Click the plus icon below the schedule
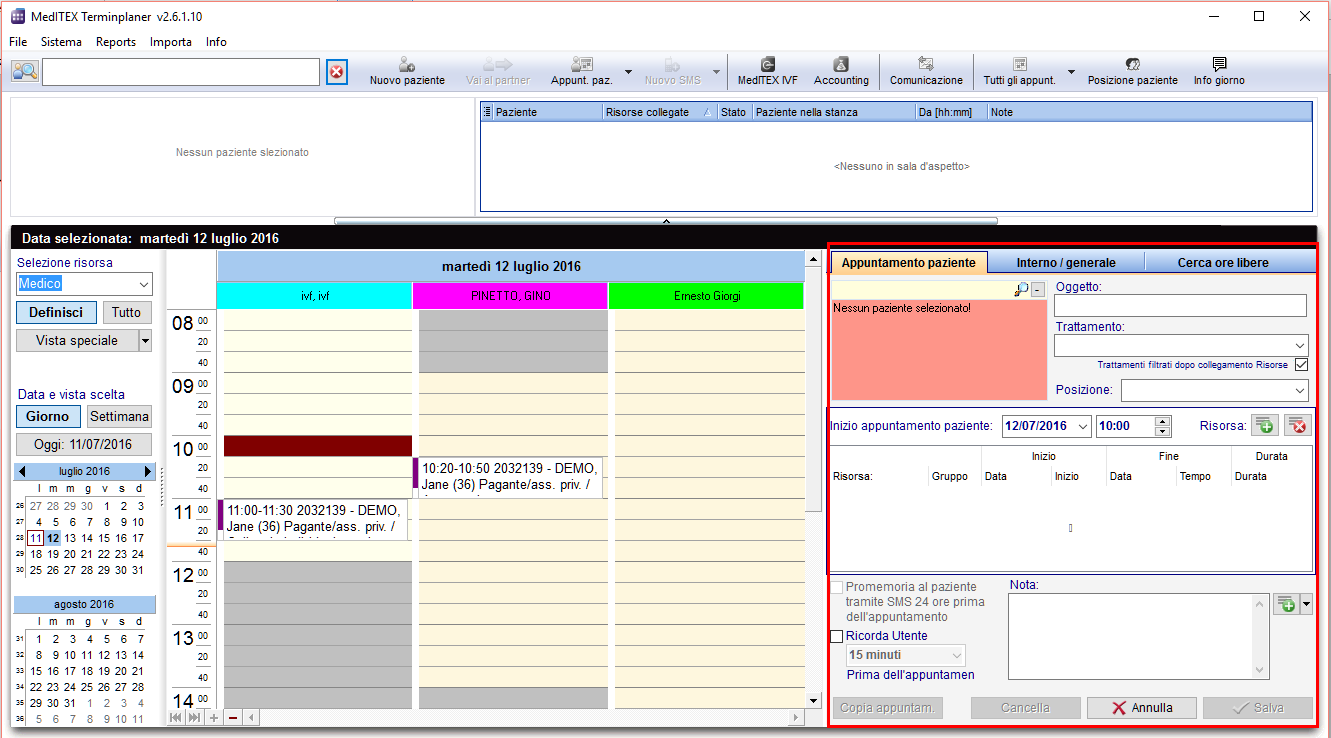Viewport: 1331px width, 738px height. point(213,717)
